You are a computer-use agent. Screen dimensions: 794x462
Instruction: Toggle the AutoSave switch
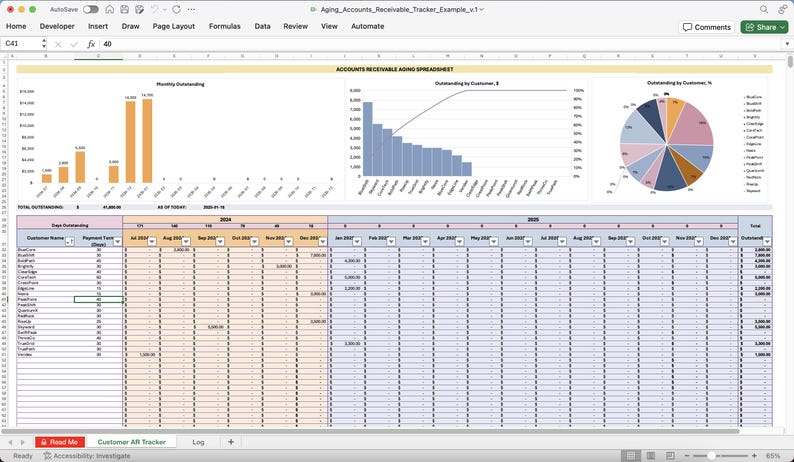pyautogui.click(x=91, y=10)
